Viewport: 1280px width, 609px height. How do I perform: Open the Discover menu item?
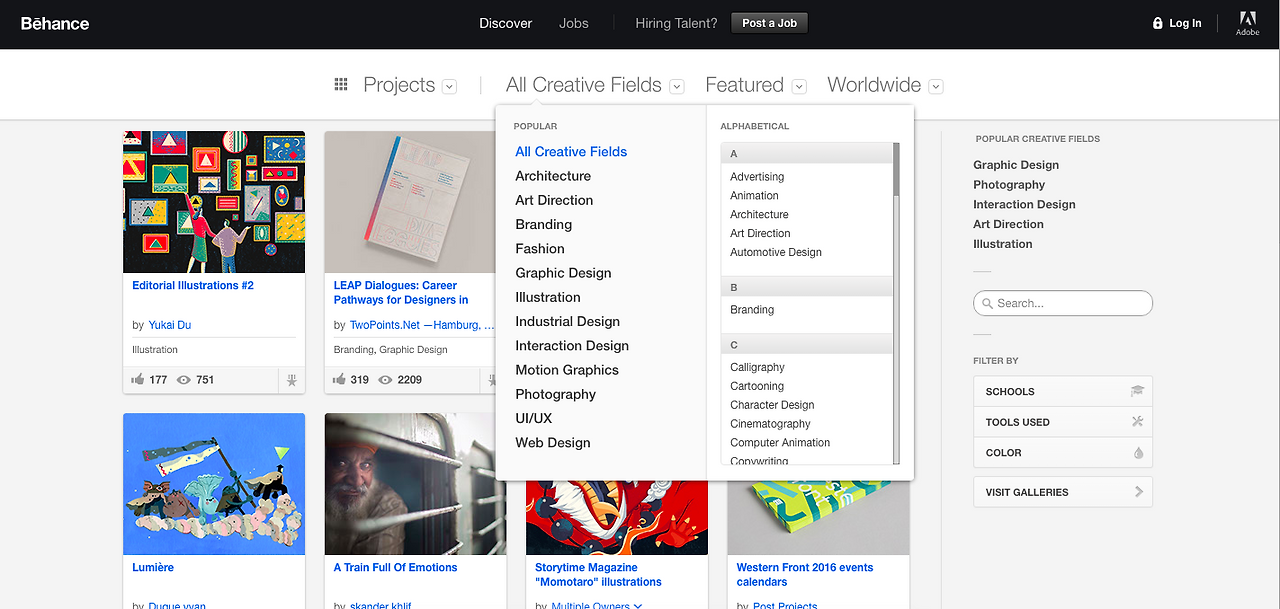pos(505,23)
